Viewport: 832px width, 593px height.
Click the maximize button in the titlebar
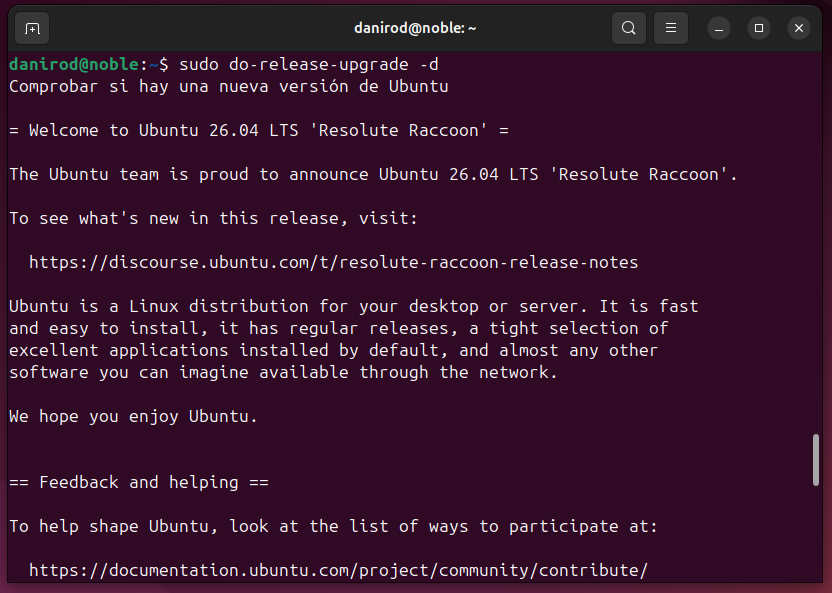click(759, 28)
